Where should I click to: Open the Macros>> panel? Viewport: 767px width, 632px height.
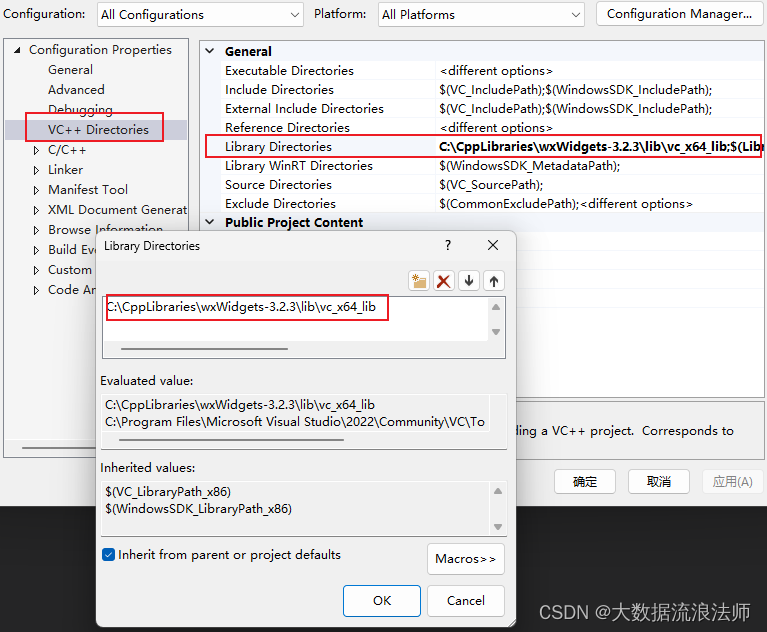(466, 559)
